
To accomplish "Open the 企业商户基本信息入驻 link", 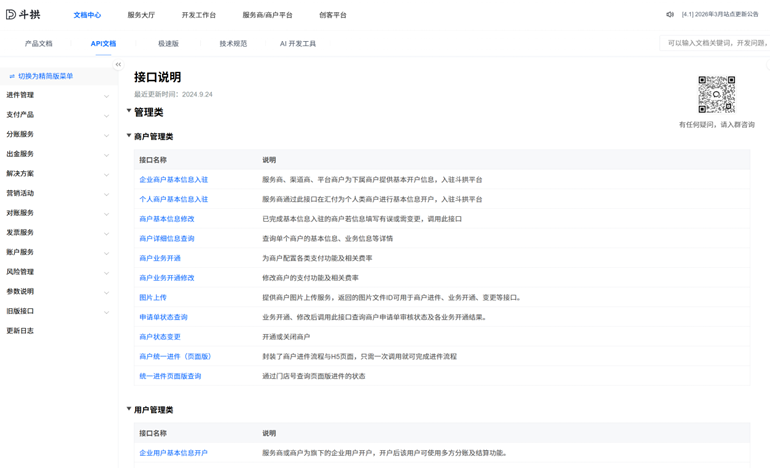I will (x=173, y=180).
